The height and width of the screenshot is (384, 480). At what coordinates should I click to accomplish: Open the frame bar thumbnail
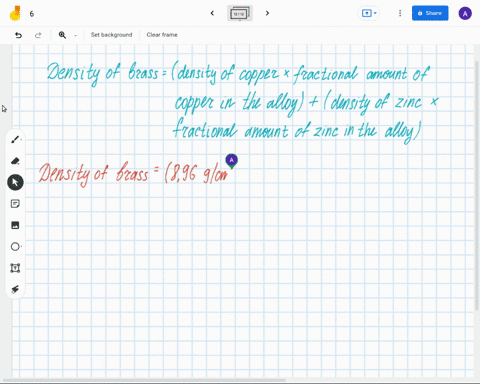(x=240, y=13)
